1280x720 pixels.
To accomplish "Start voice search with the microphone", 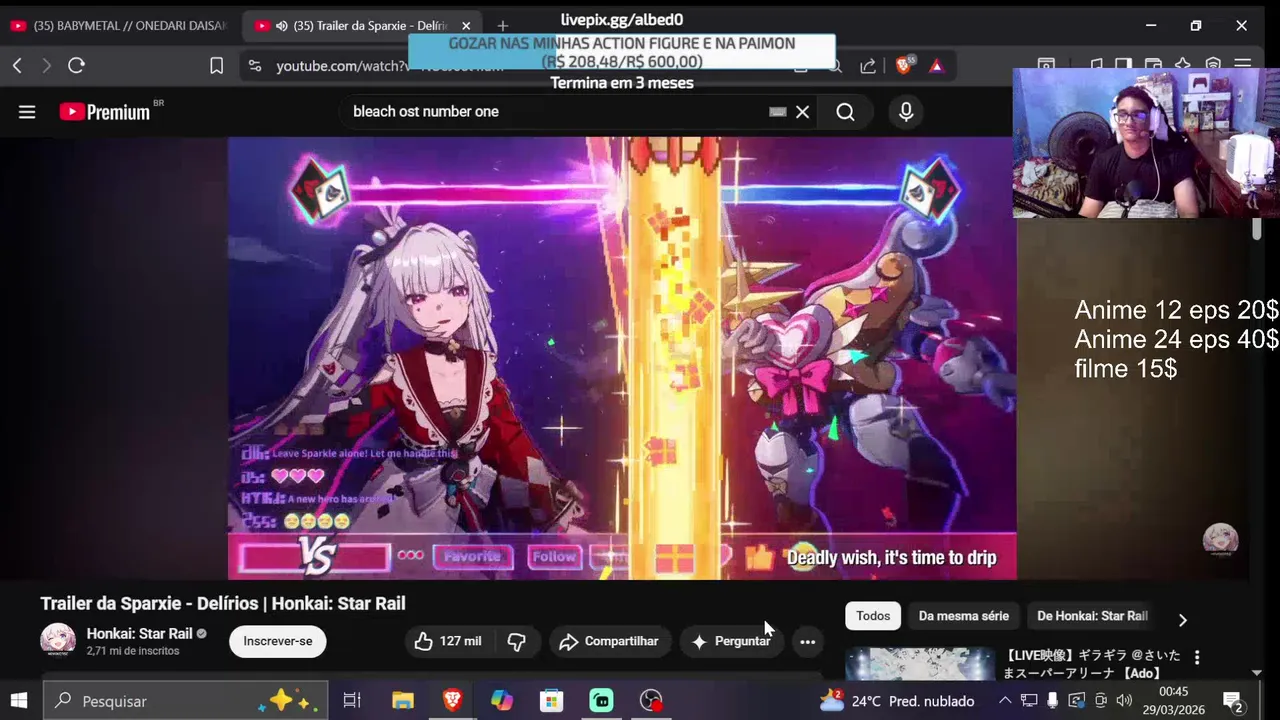I will point(906,112).
